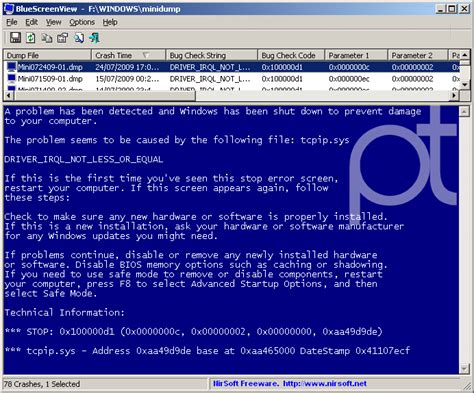The height and width of the screenshot is (393, 474).
Task: Click the dump list horizontal scroll-left arrow
Action: point(9,95)
